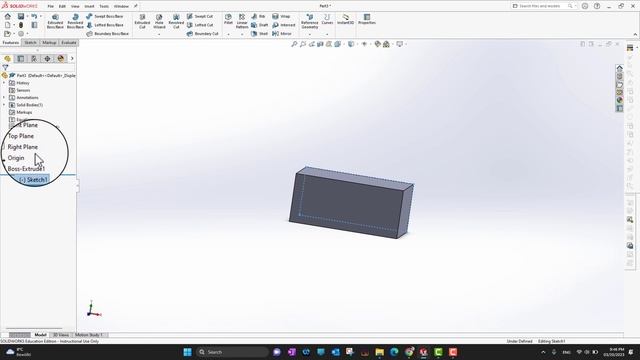Click the Zoom to Fit icon
This screenshot has height=360, width=640.
tap(294, 44)
